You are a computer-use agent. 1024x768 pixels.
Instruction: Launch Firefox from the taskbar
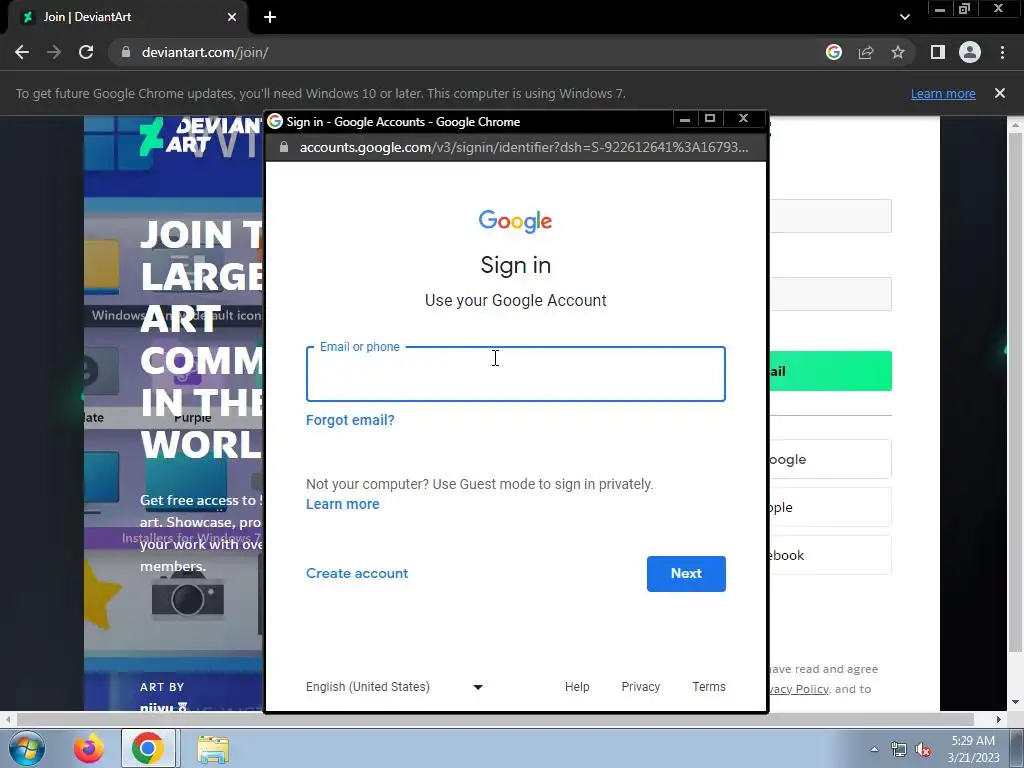(x=89, y=748)
